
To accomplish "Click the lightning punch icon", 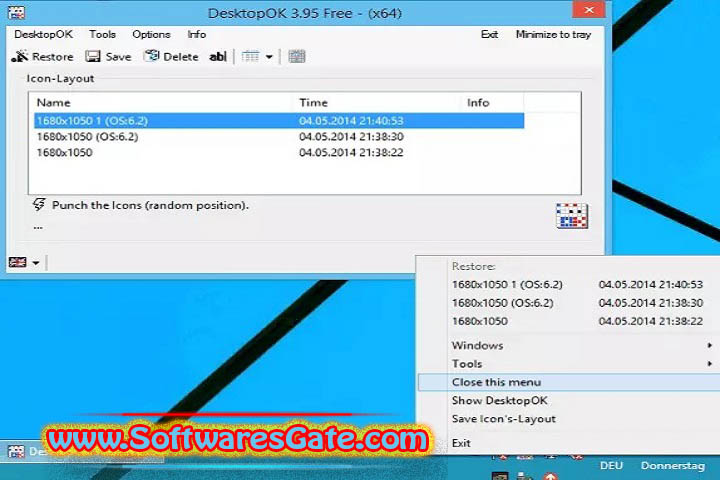I will pos(39,204).
